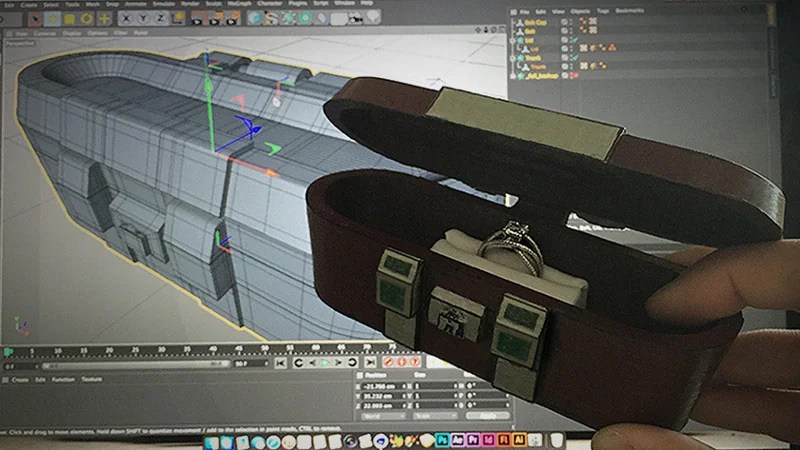This screenshot has height=450, width=800.
Task: Open Photoshop from the dock
Action: pos(442,440)
